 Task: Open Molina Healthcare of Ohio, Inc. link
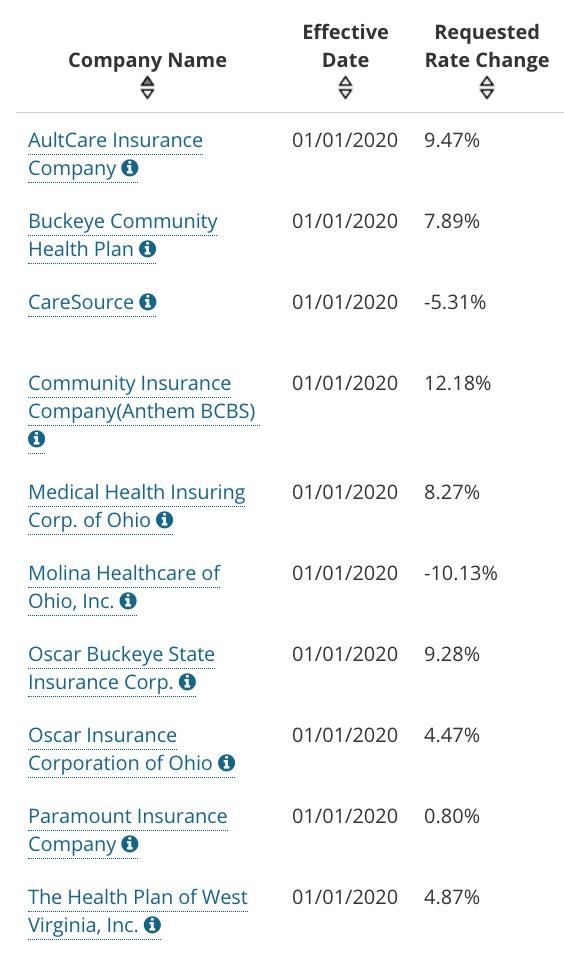[124, 587]
